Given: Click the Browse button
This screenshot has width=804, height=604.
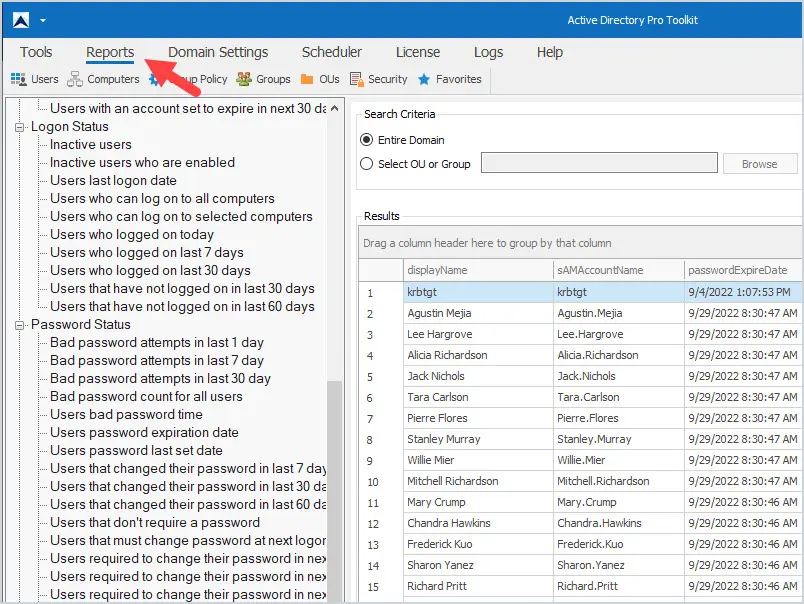Looking at the screenshot, I should pos(760,164).
